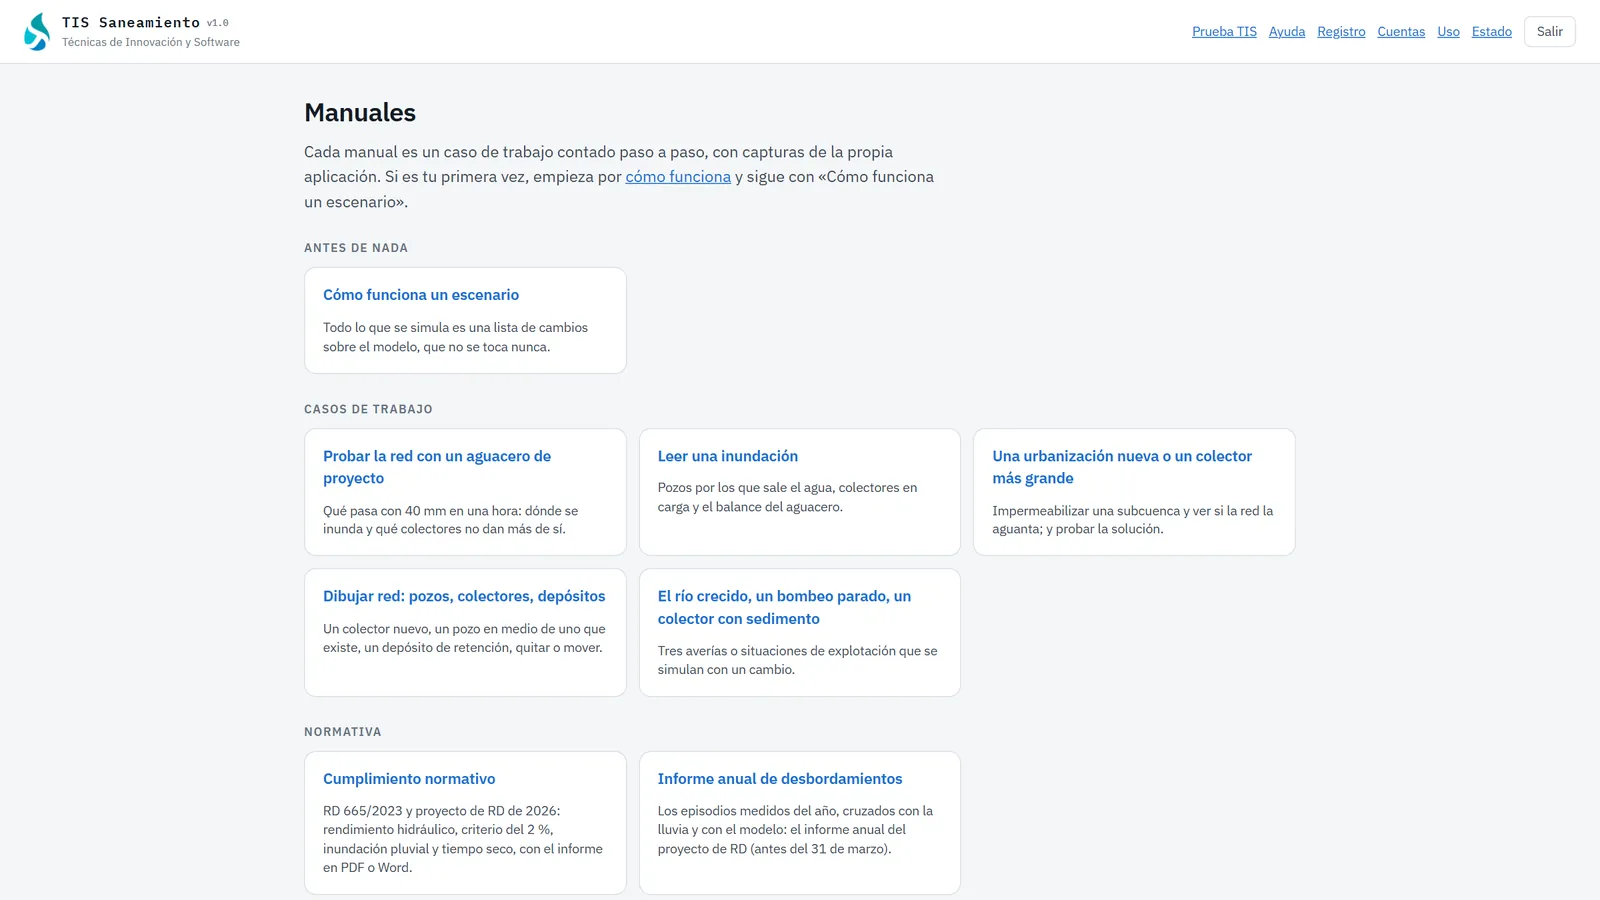
Task: Click the 'Manuales' page heading
Action: click(x=360, y=113)
